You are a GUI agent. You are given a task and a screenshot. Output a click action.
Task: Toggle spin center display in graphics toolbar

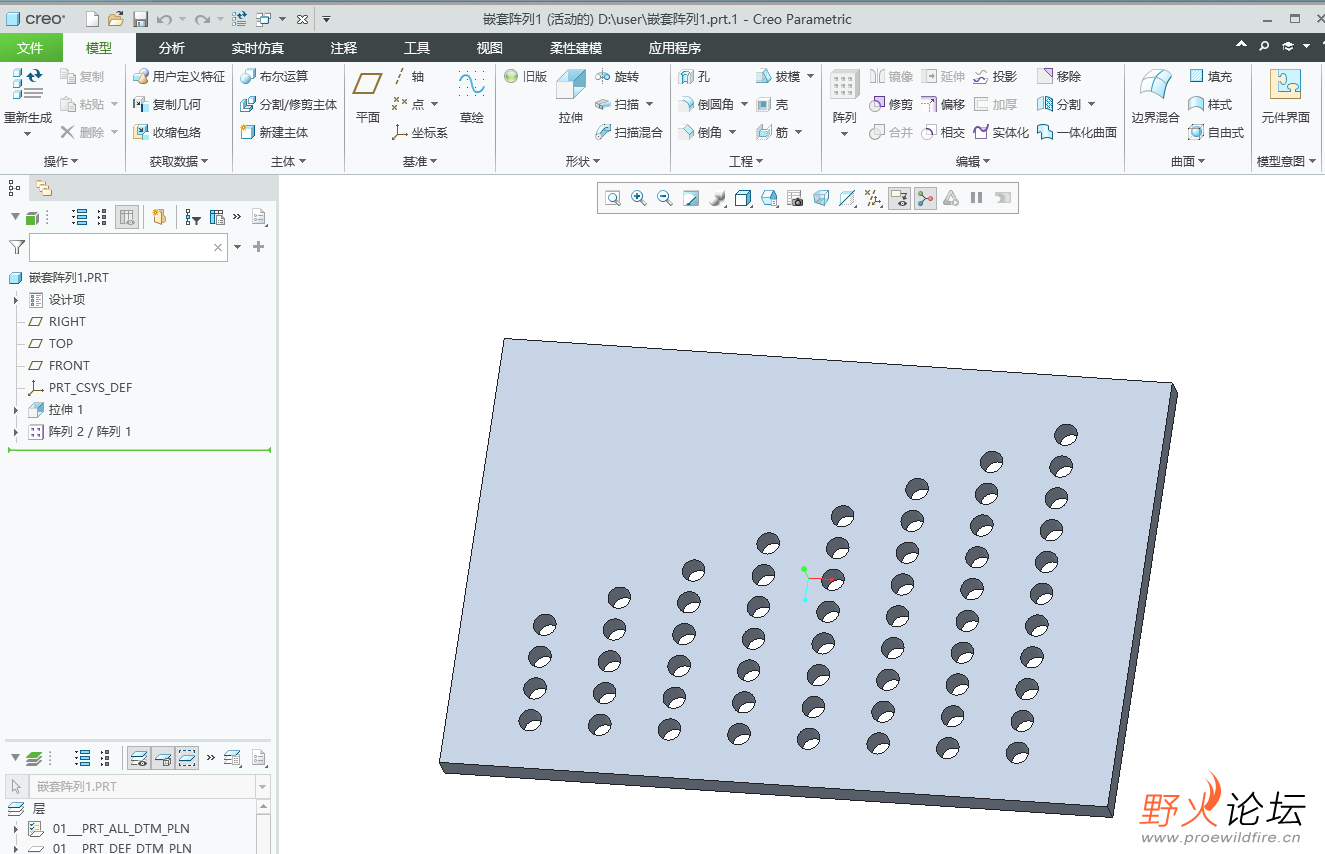[925, 198]
